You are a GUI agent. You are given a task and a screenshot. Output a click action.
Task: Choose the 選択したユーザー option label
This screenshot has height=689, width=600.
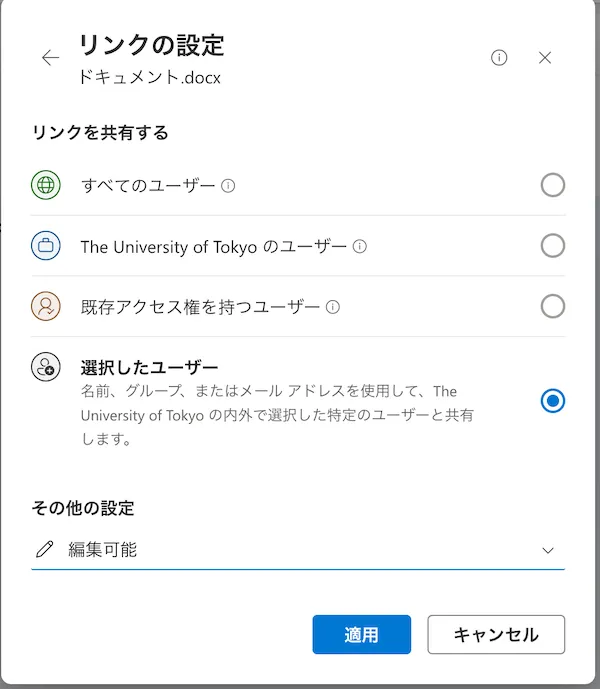[150, 366]
